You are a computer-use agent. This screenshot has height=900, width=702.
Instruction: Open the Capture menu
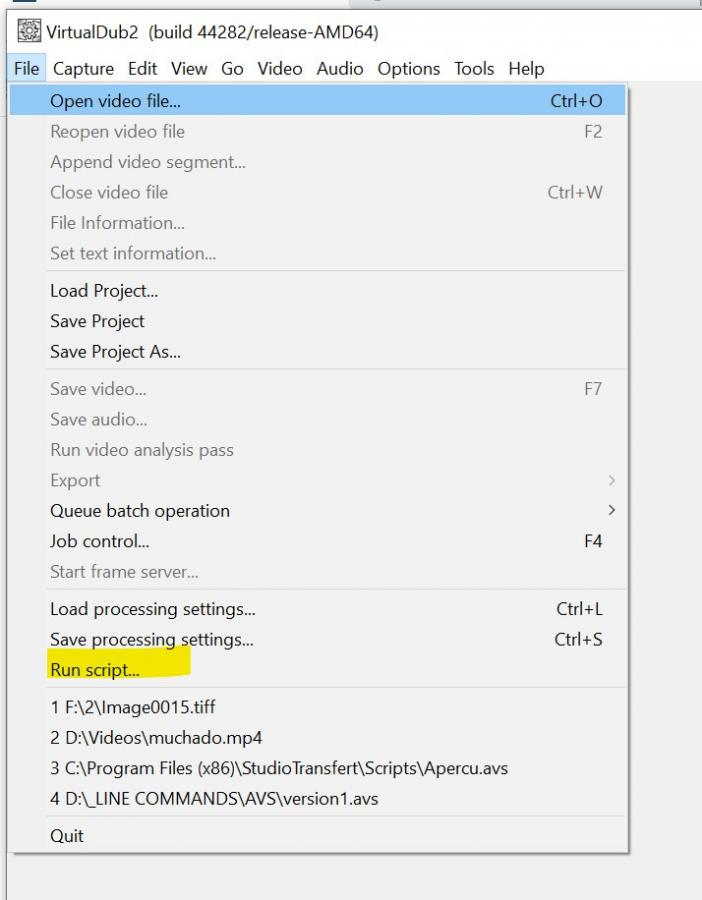click(x=83, y=68)
